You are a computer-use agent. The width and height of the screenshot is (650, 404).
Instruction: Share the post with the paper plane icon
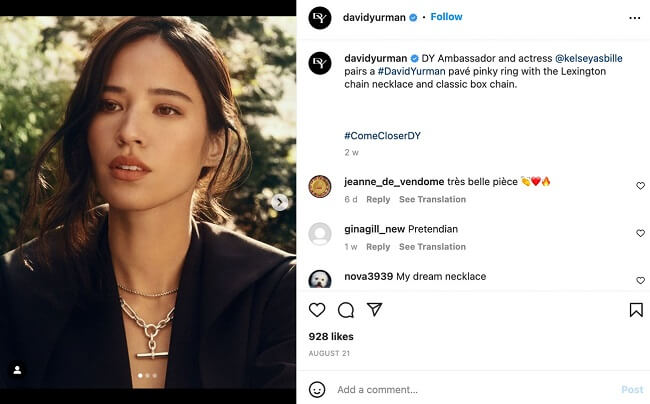pyautogui.click(x=374, y=310)
